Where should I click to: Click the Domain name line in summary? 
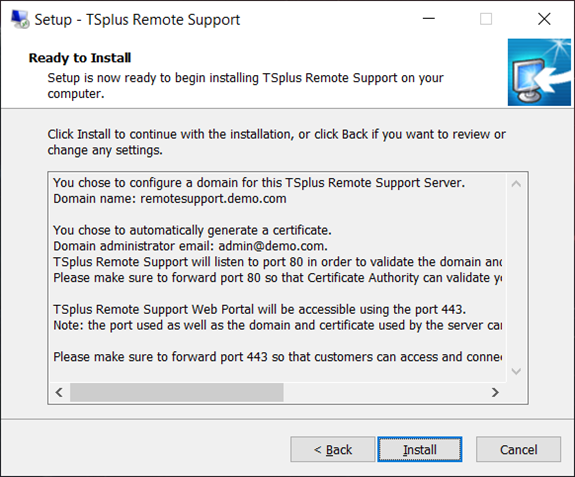coord(170,199)
